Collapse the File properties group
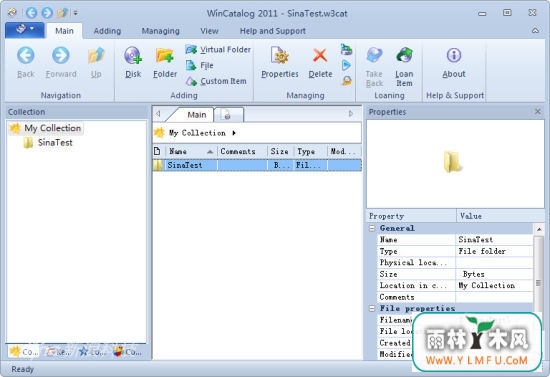 coord(372,308)
